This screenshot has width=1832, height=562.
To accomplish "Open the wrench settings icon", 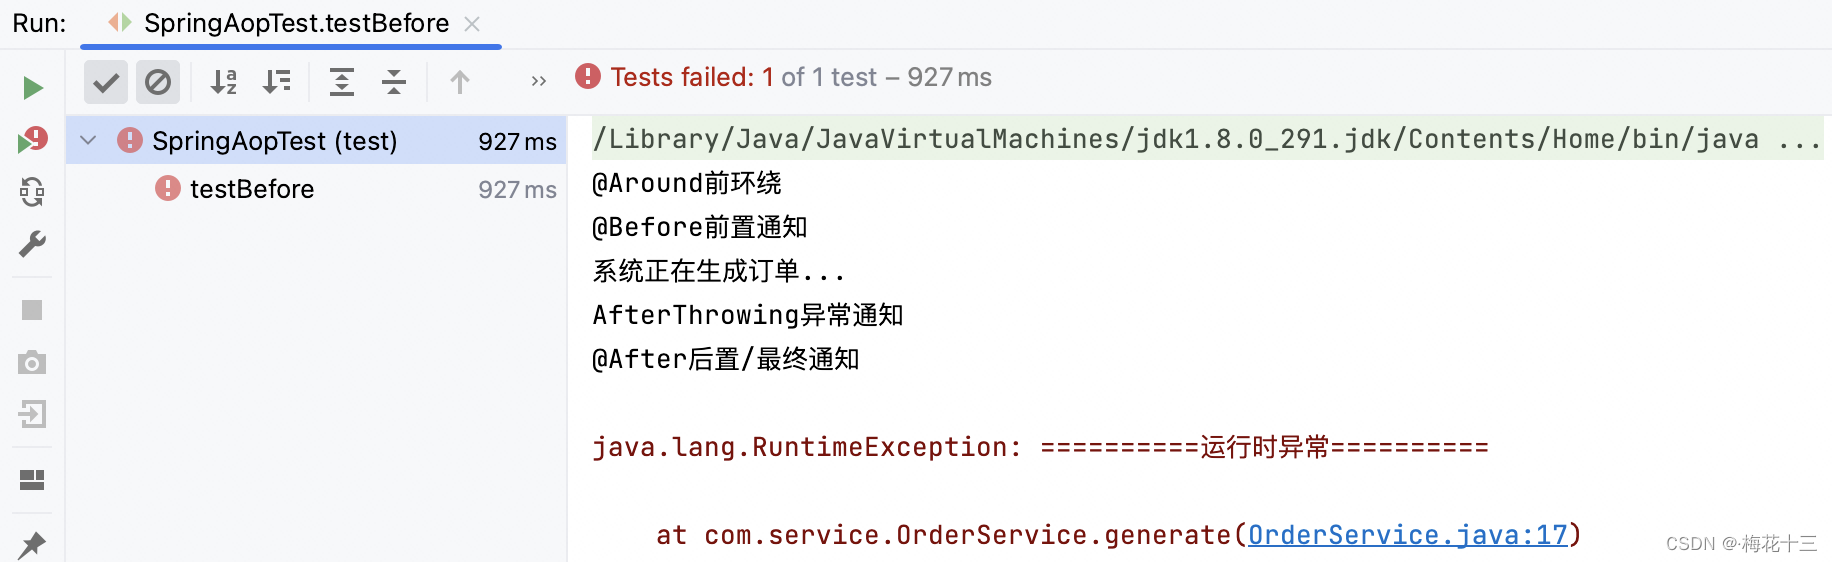I will tap(32, 244).
